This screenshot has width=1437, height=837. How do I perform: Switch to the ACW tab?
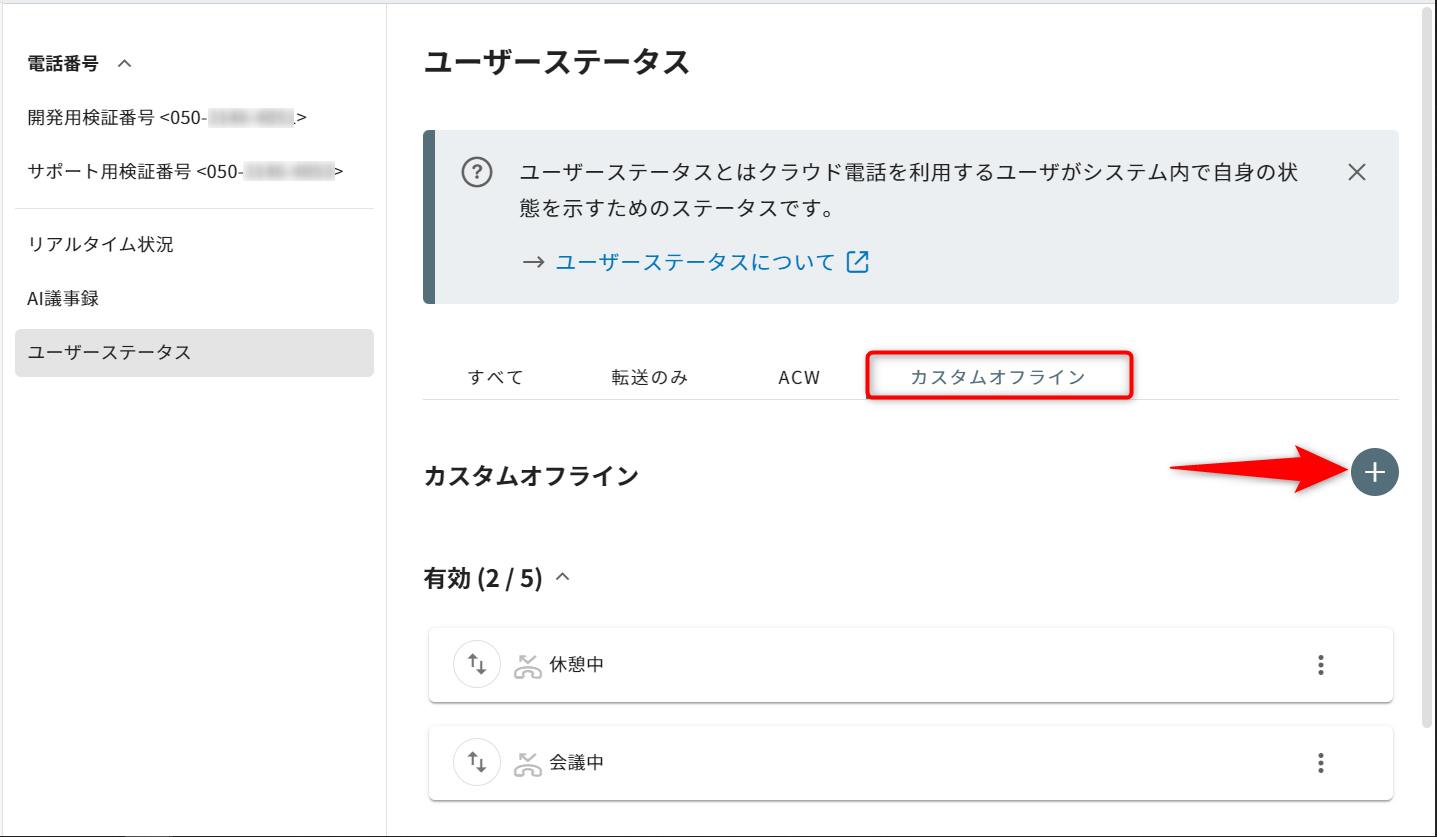(799, 377)
